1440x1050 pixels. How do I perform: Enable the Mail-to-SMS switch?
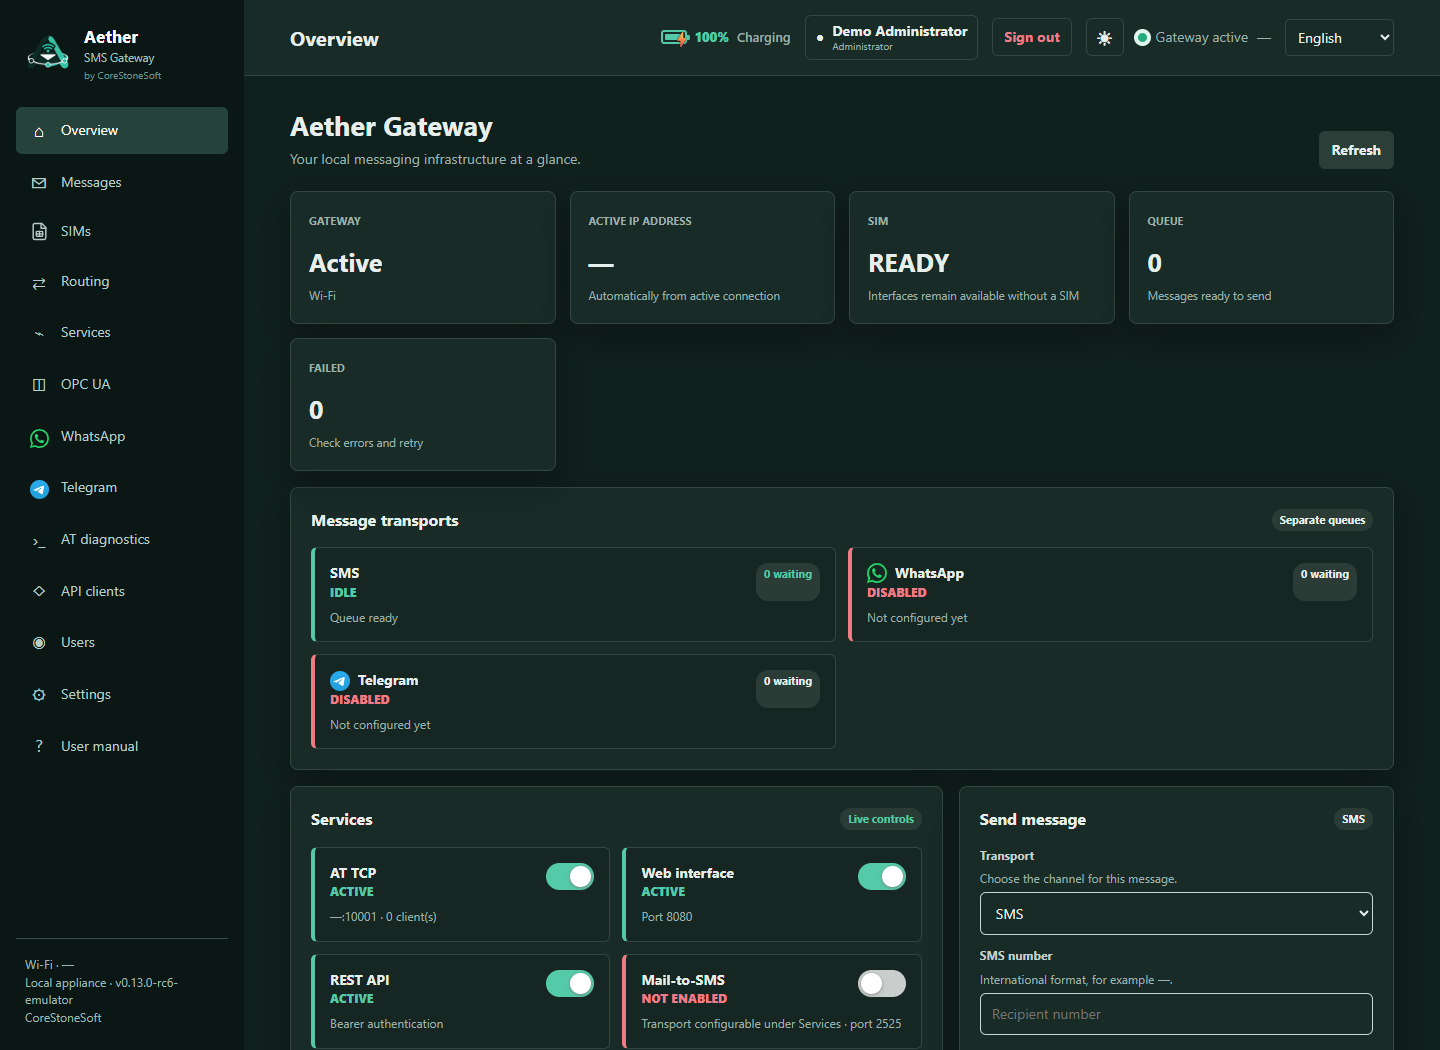click(x=882, y=984)
